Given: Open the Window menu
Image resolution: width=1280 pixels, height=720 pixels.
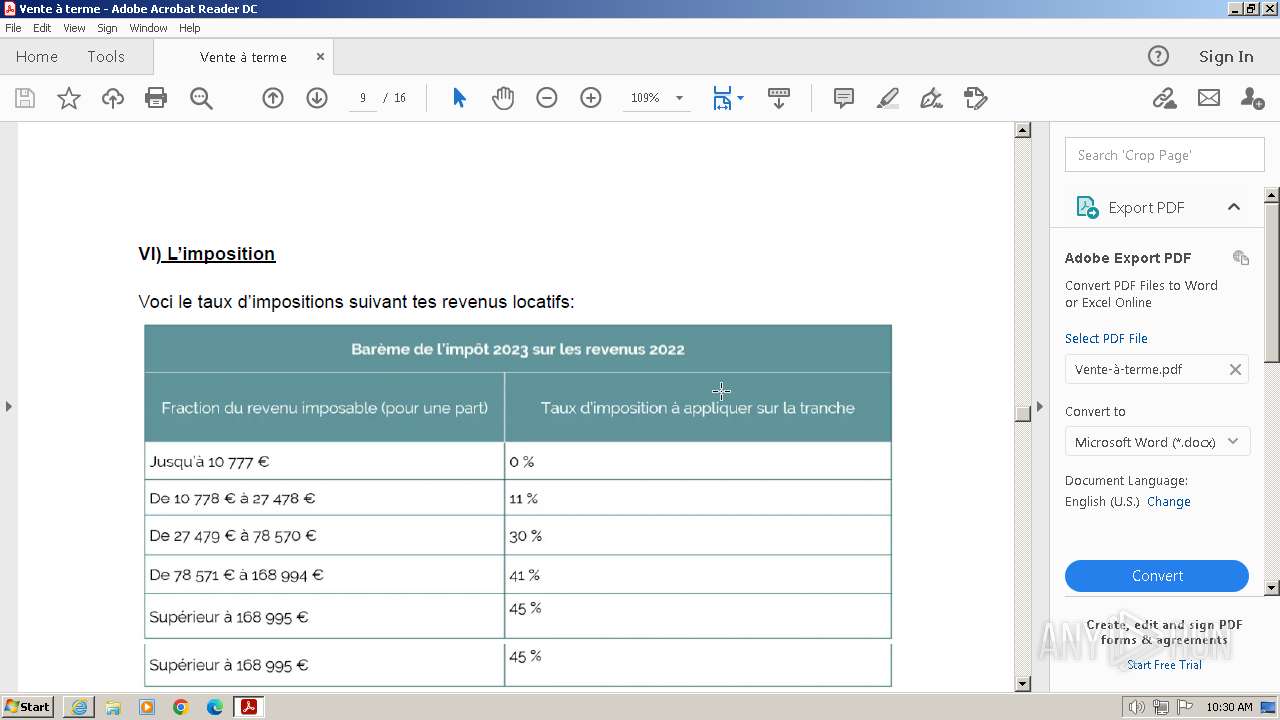Looking at the screenshot, I should (x=148, y=28).
